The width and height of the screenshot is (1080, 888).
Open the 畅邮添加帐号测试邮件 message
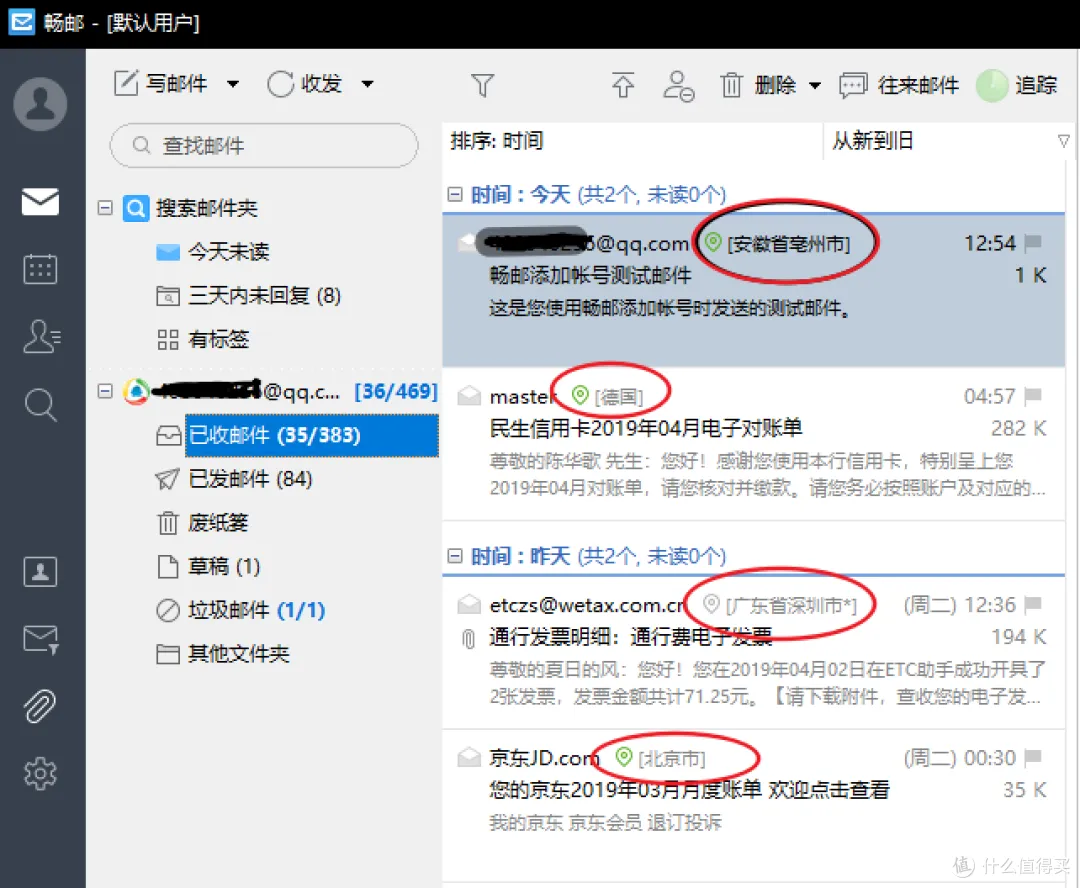tap(754, 290)
